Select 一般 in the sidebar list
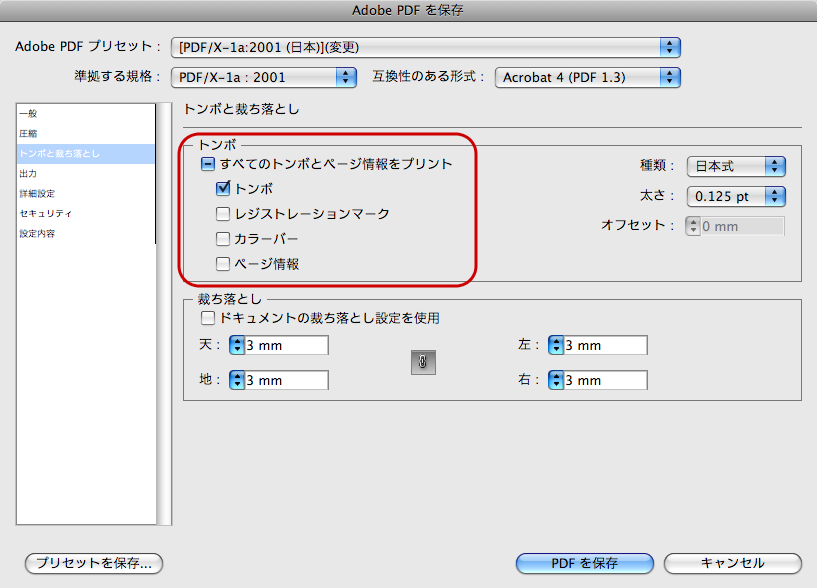This screenshot has height=588, width=817. tap(86, 114)
